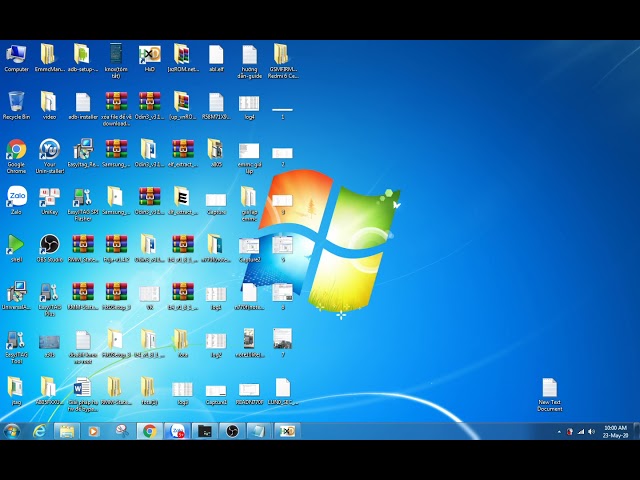The width and height of the screenshot is (640, 480).
Task: Open the Computer desktop icon
Action: point(16,58)
